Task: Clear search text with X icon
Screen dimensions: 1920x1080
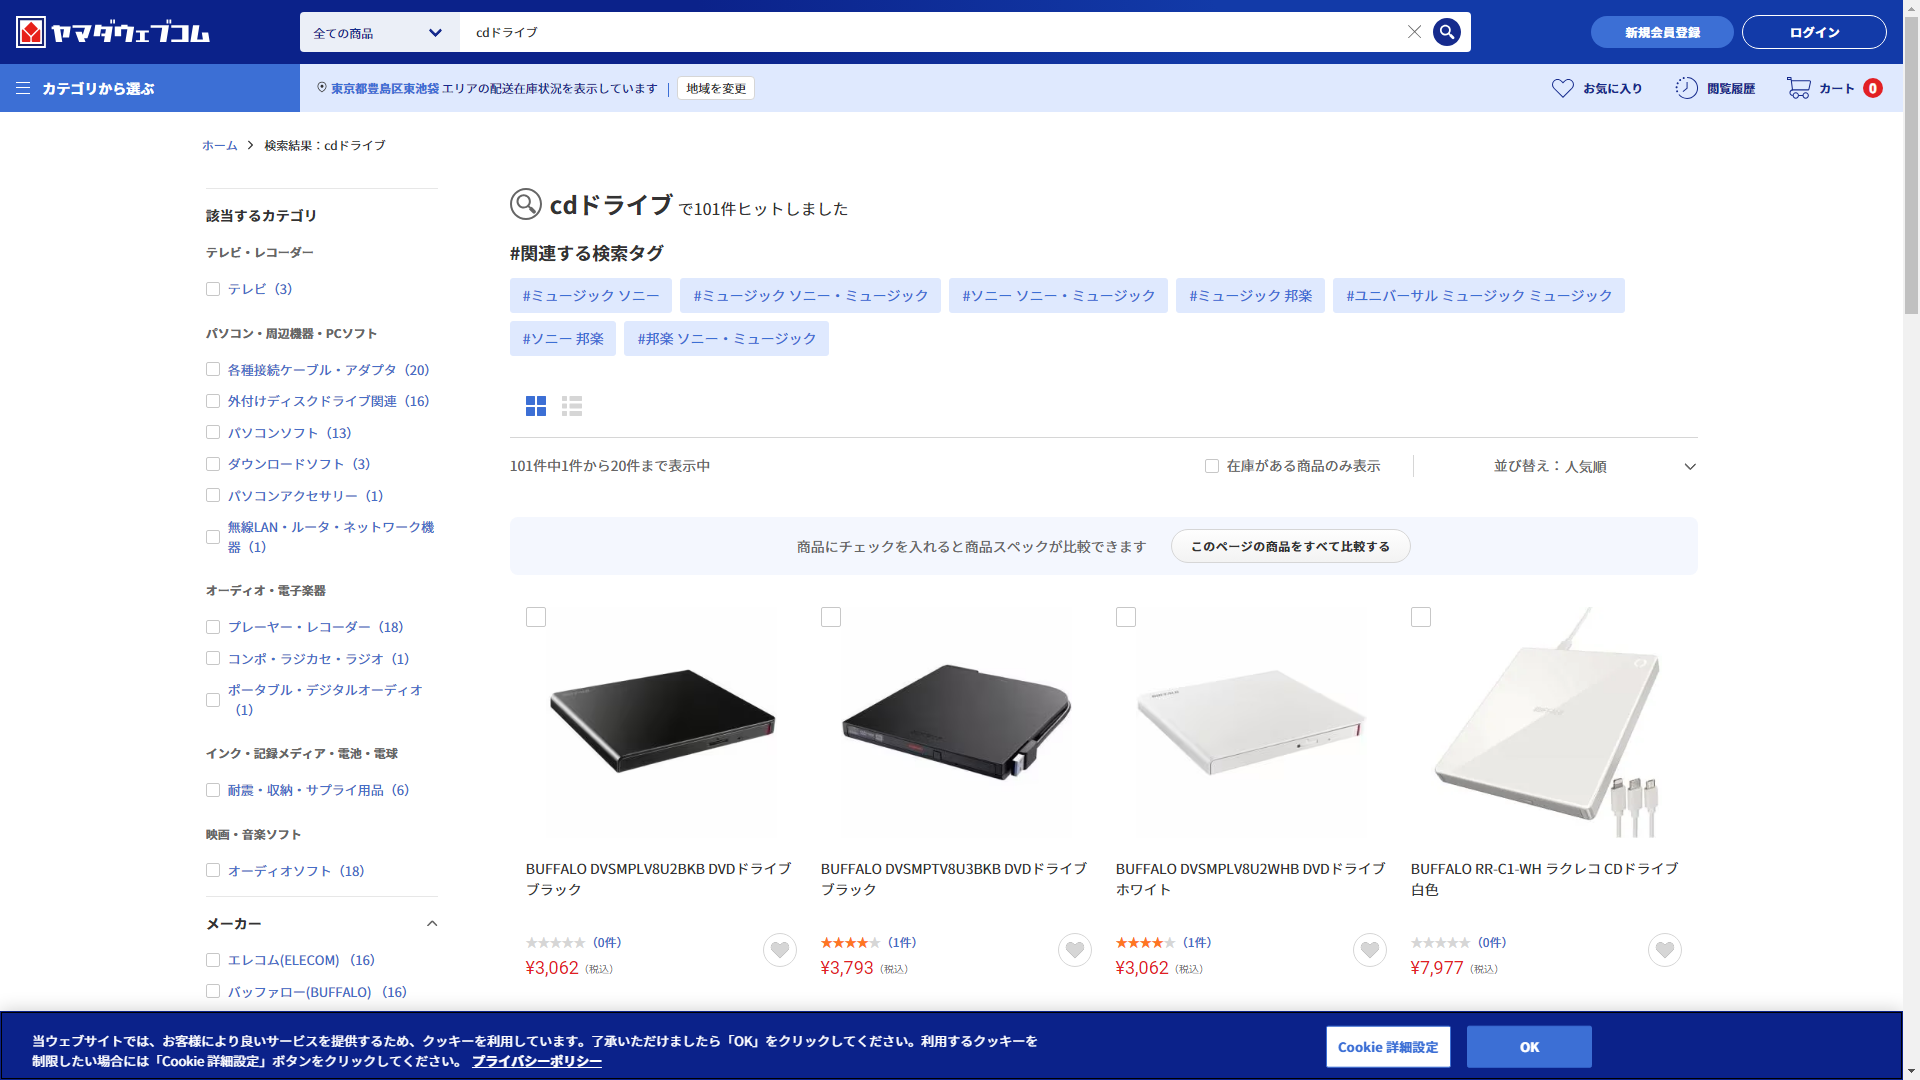Action: coord(1414,32)
